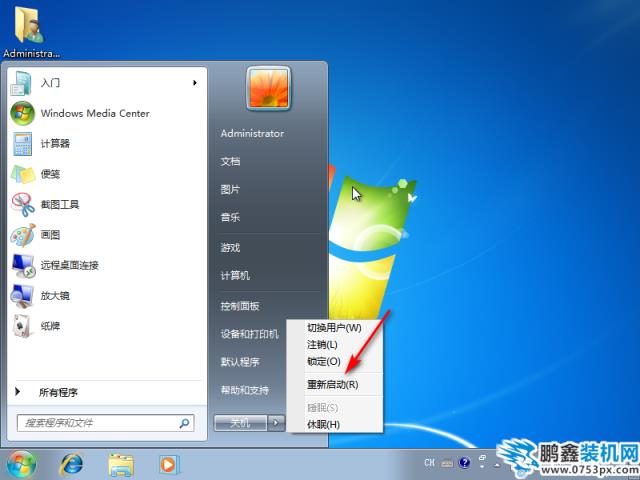Image resolution: width=640 pixels, height=480 pixels.
Task: Click the keyboard icon in language bar
Action: 447,463
